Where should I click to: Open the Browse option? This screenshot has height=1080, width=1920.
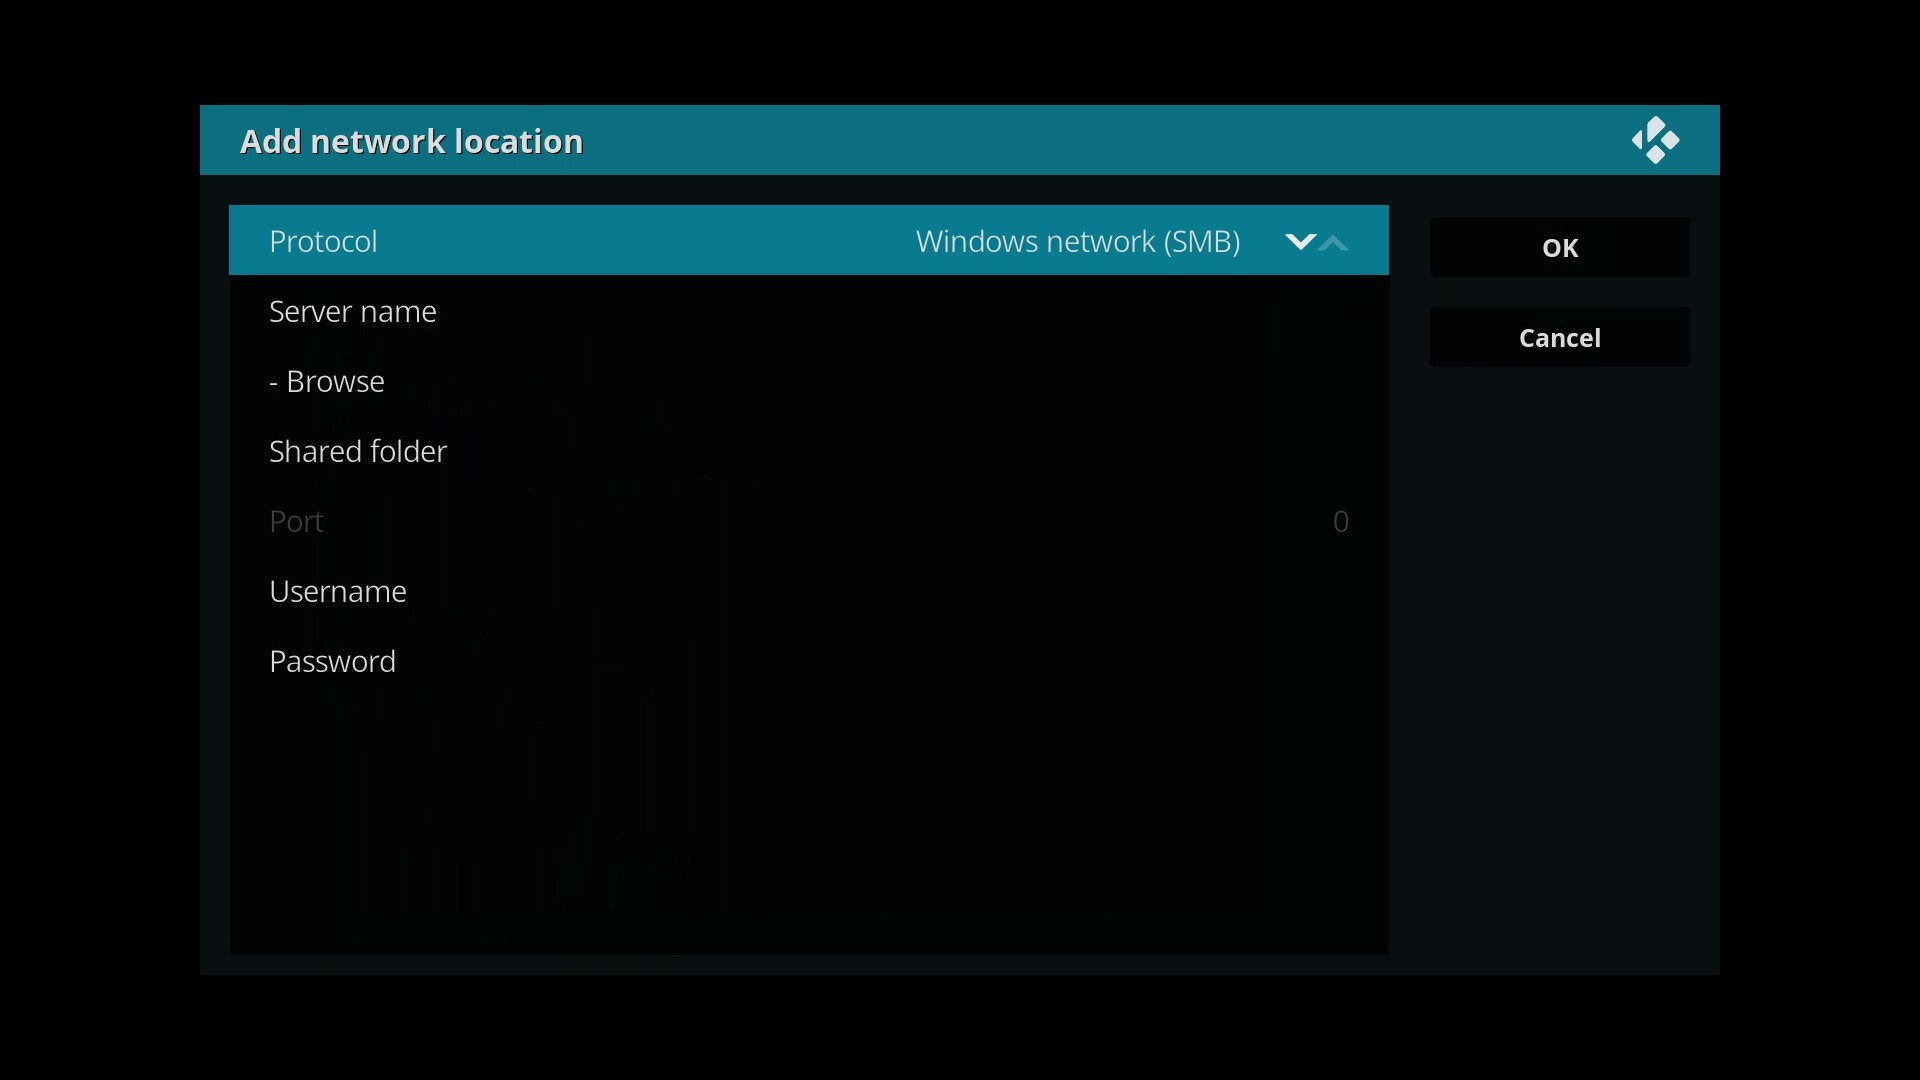808,381
